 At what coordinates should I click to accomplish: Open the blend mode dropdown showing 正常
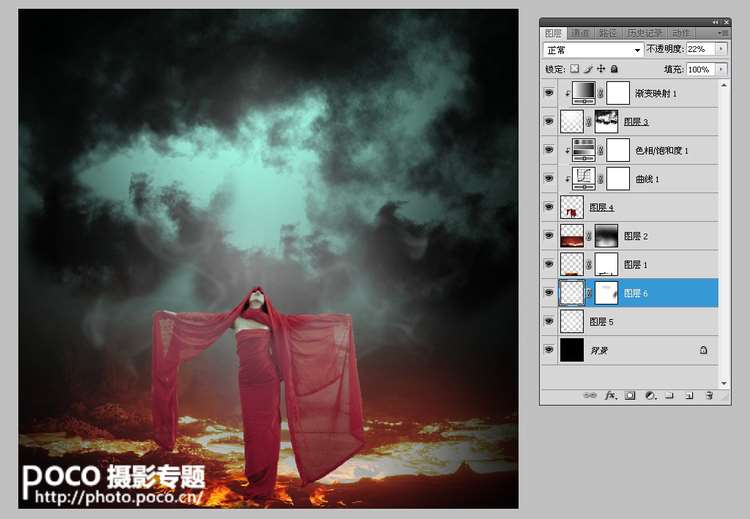point(593,50)
